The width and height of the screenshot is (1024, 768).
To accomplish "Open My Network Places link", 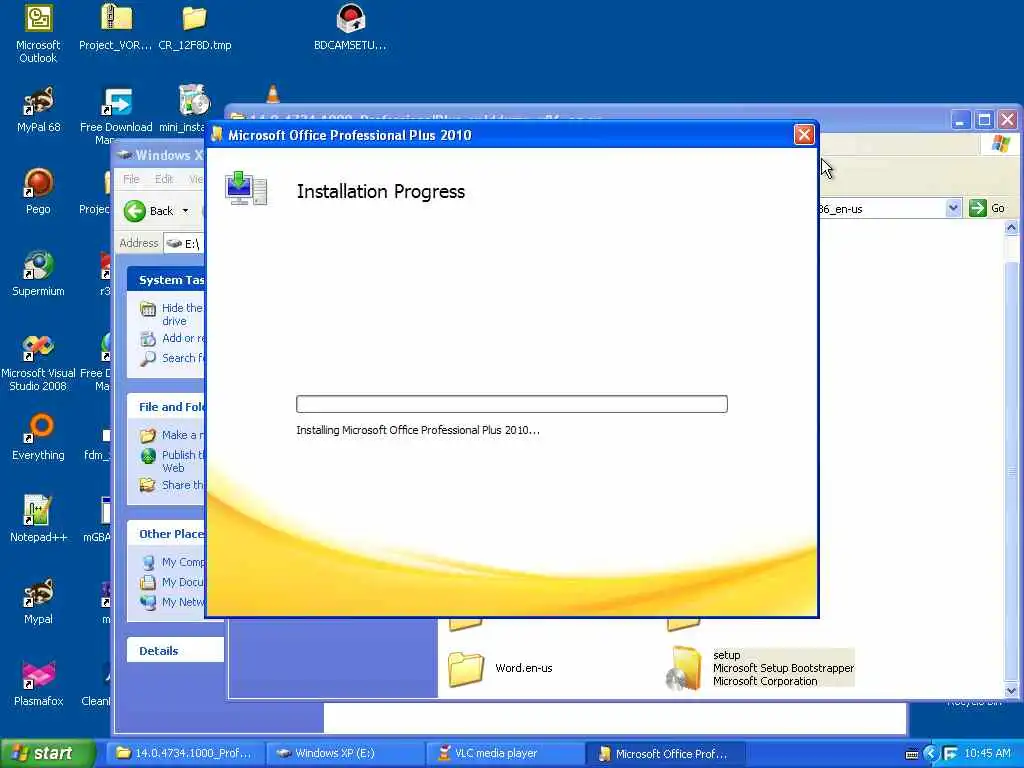I will [183, 602].
